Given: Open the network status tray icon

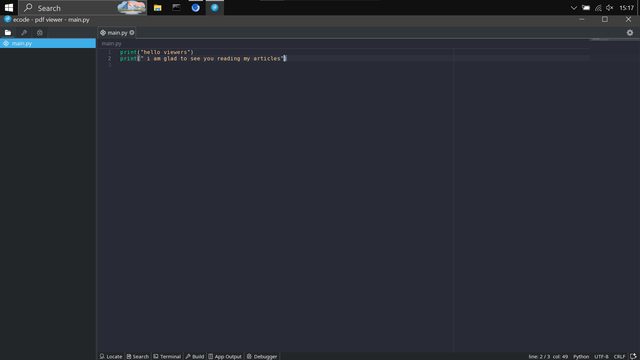Looking at the screenshot, I should (598, 8).
